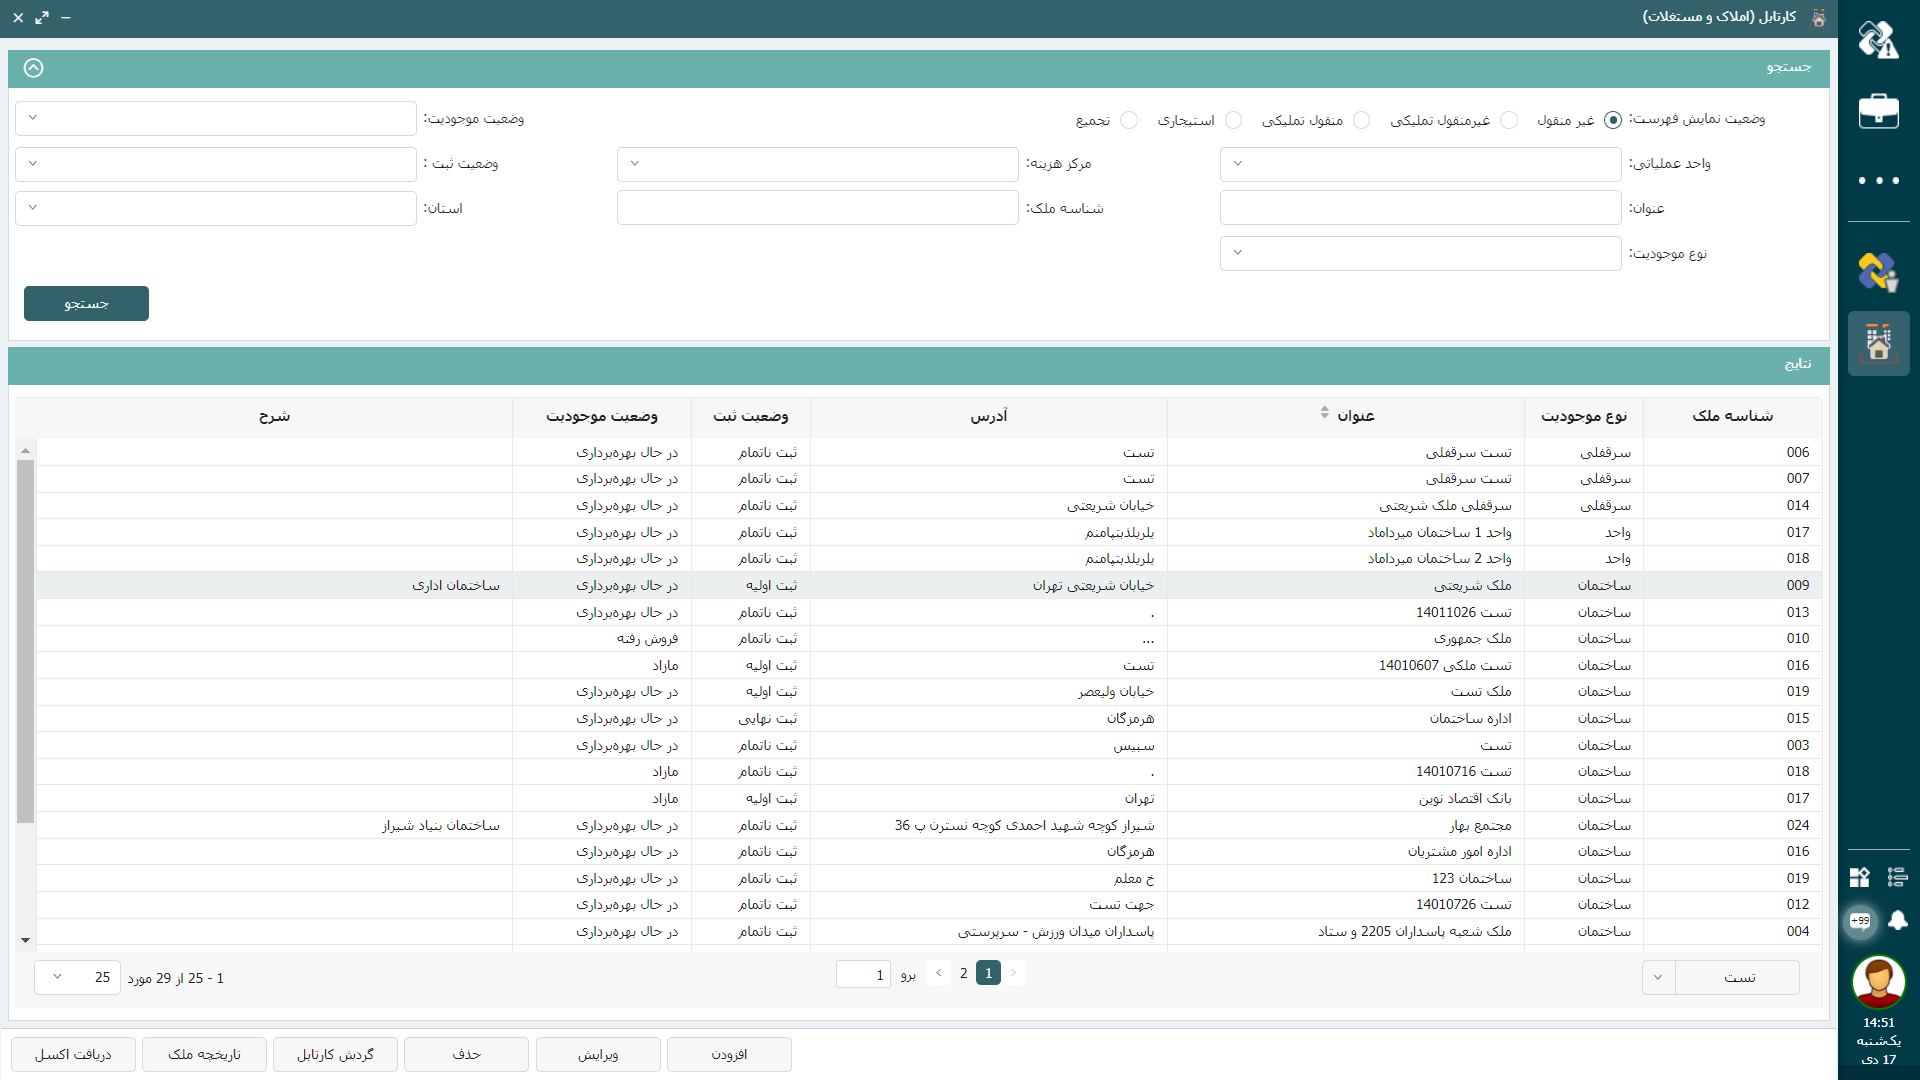Select the تجمیع radio button
Viewport: 1920px width, 1080px height.
point(1129,120)
